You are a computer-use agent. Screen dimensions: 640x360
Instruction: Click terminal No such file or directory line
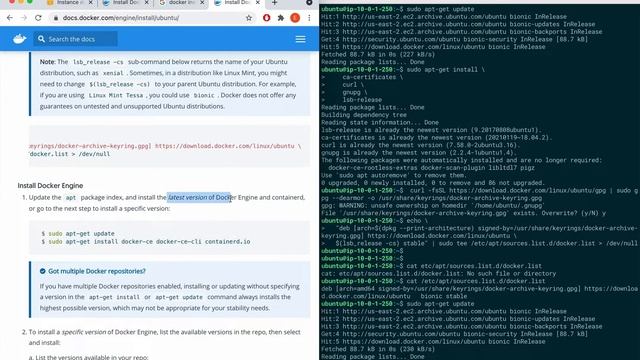tap(438, 273)
